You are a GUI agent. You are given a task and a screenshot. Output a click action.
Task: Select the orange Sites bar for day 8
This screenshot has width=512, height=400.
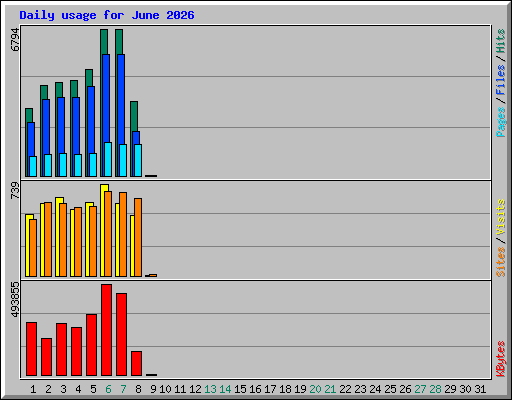click(x=138, y=237)
